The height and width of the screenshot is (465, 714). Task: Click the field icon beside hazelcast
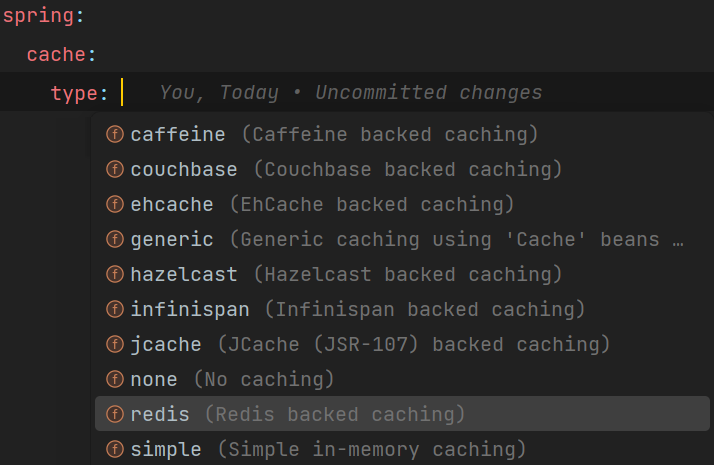tap(115, 274)
